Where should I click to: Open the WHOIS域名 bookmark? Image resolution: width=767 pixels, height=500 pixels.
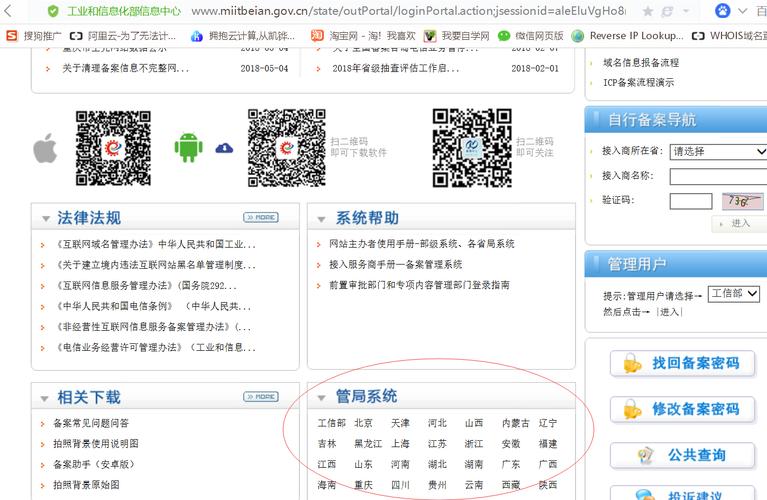tap(729, 36)
